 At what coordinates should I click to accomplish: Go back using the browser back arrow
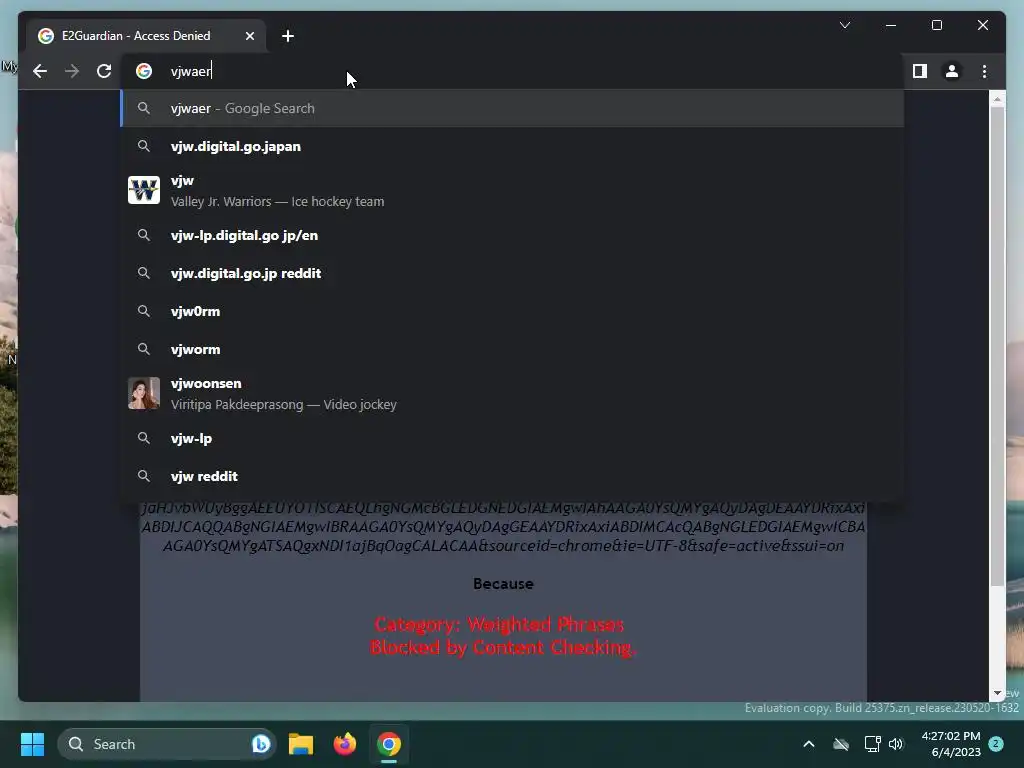coord(40,71)
